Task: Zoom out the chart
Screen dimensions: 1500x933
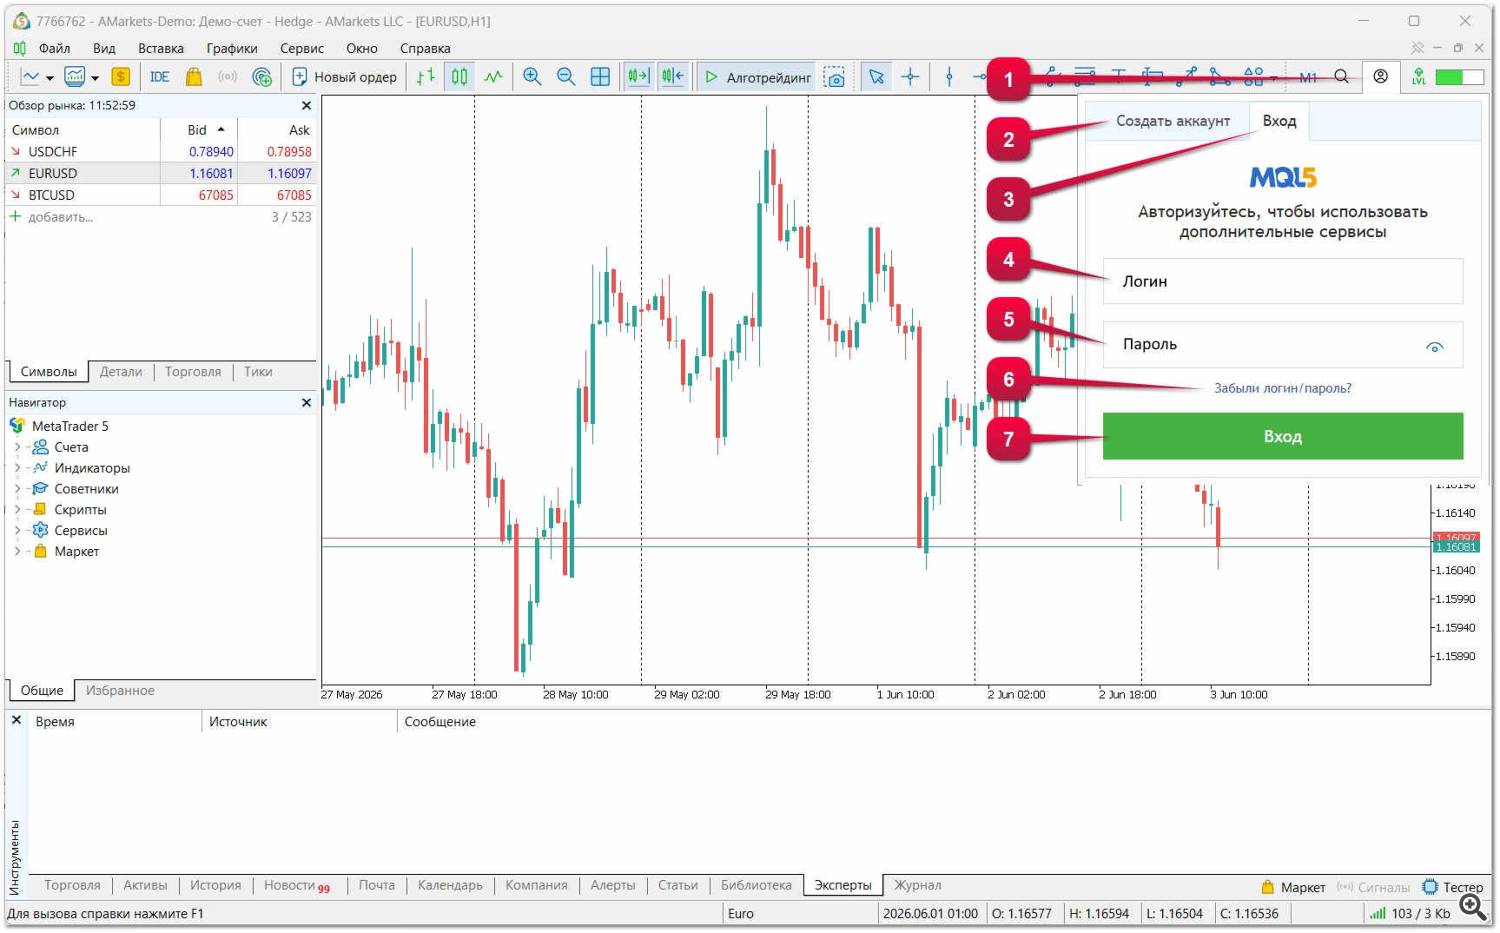Action: tap(566, 77)
